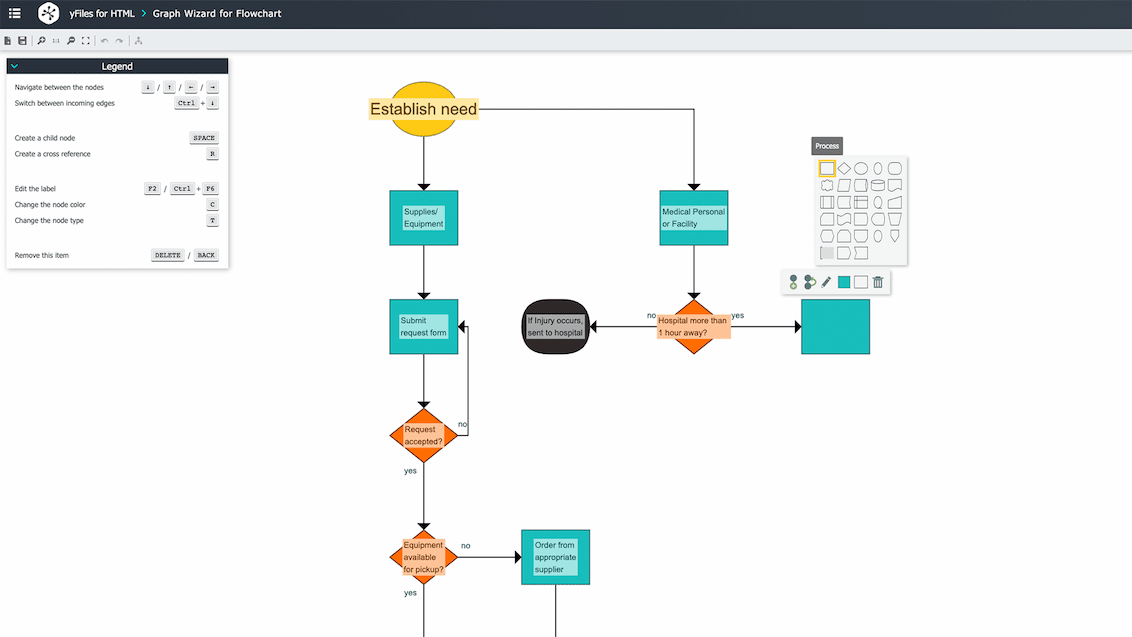Viewport: 1132px width, 637px height.
Task: Select the ellipse shape in the Process palette
Action: 861,168
